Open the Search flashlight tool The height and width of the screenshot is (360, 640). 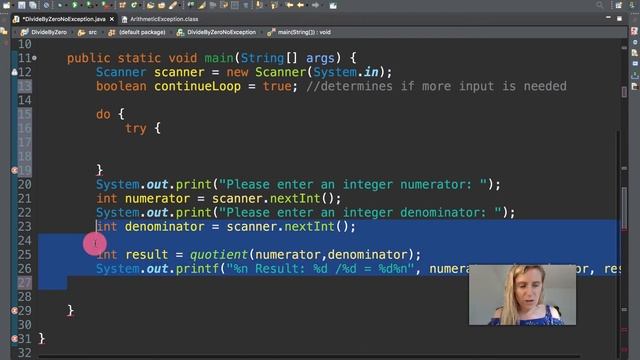tap(173, 5)
